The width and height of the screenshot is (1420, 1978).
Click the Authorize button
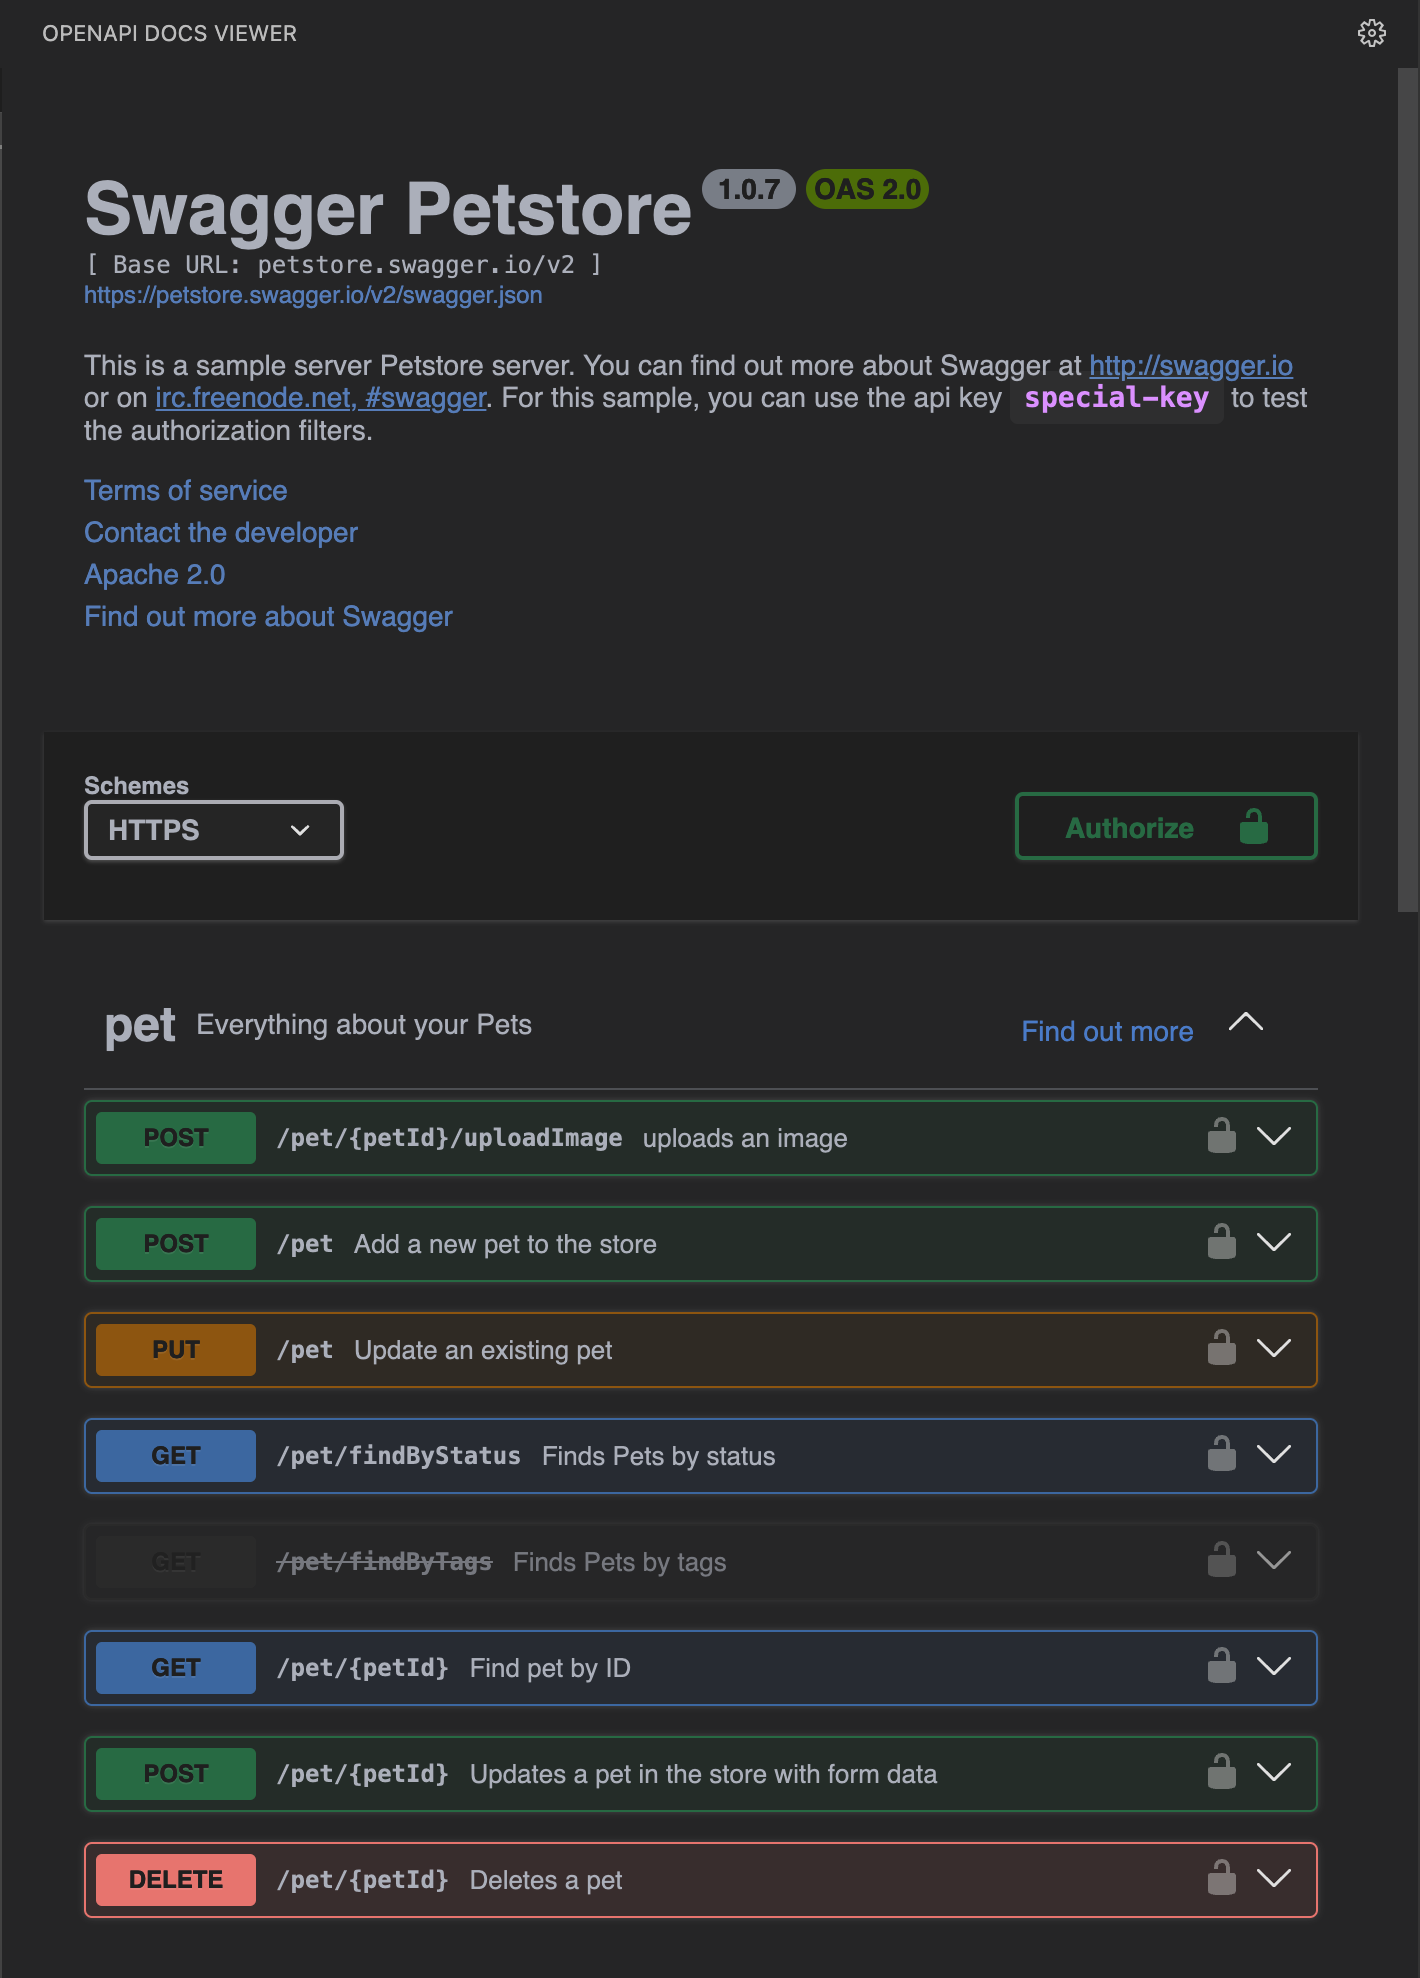(1166, 827)
